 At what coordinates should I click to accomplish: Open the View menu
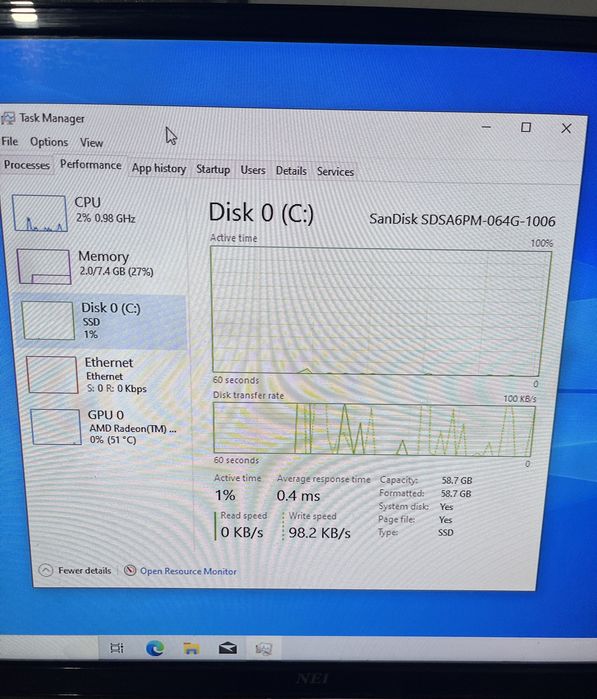coord(91,143)
